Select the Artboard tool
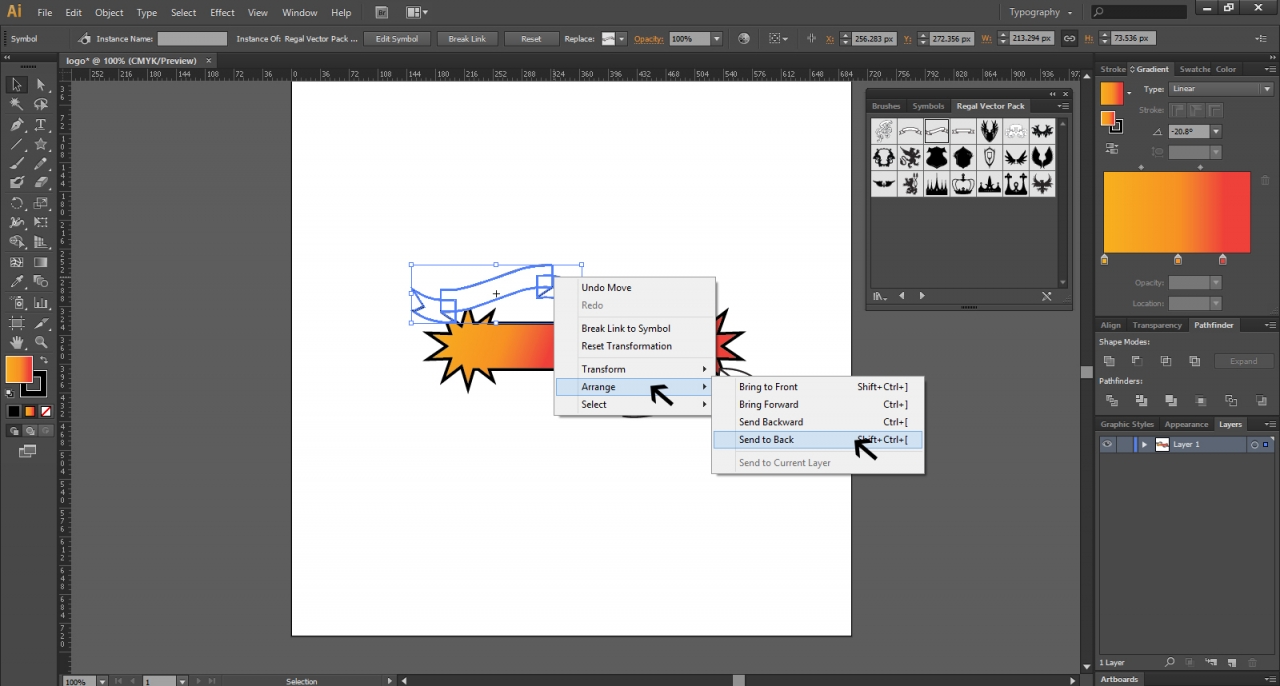This screenshot has width=1280, height=686. click(x=17, y=323)
